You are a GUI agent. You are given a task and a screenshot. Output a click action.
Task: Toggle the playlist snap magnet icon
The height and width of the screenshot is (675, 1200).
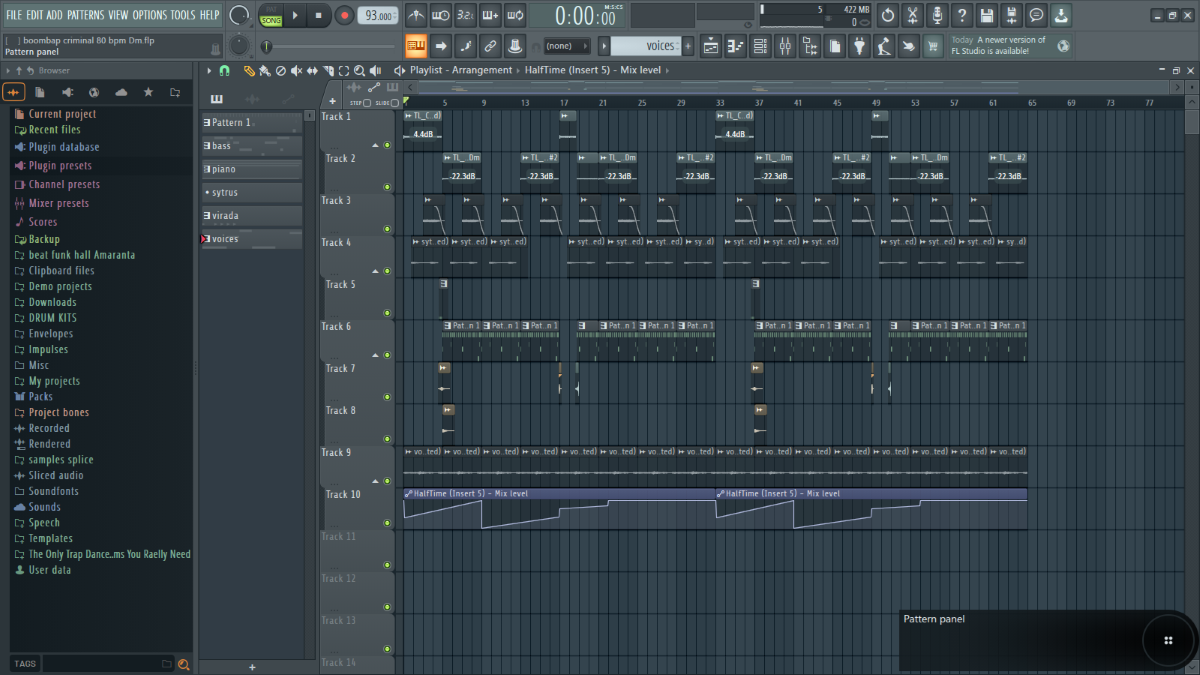(x=224, y=70)
